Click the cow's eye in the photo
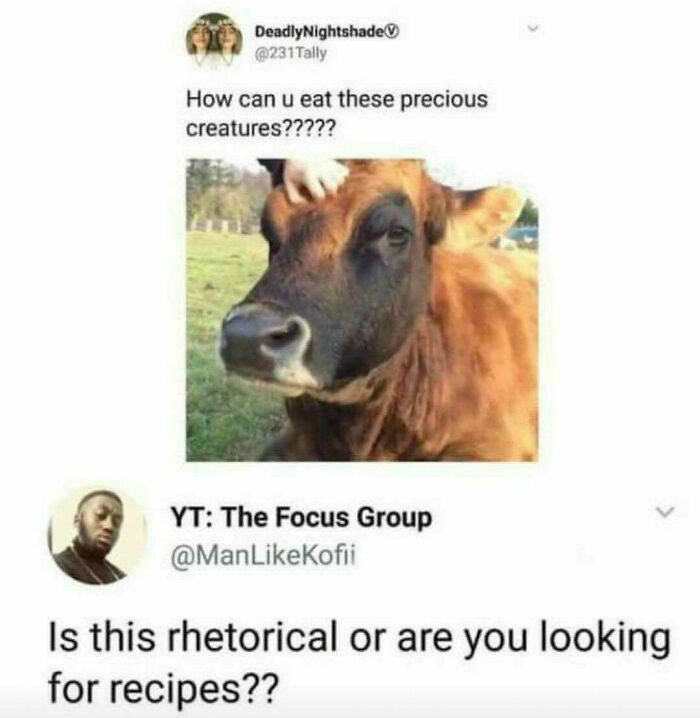700x718 pixels. (396, 233)
